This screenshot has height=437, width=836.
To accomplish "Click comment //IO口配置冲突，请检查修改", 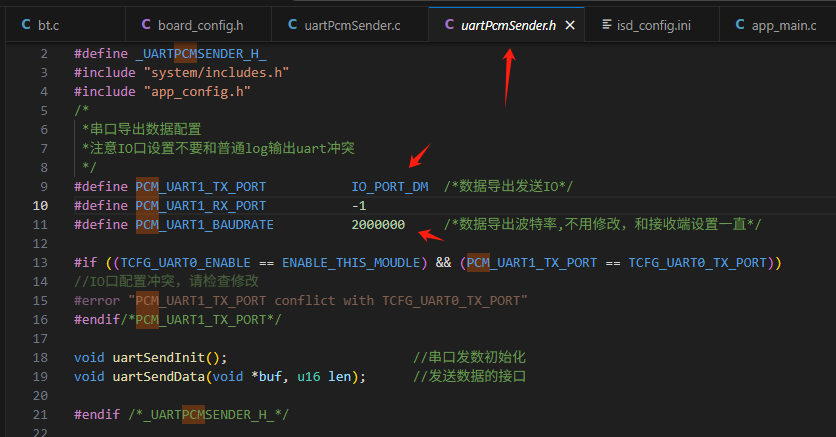I will tap(166, 281).
